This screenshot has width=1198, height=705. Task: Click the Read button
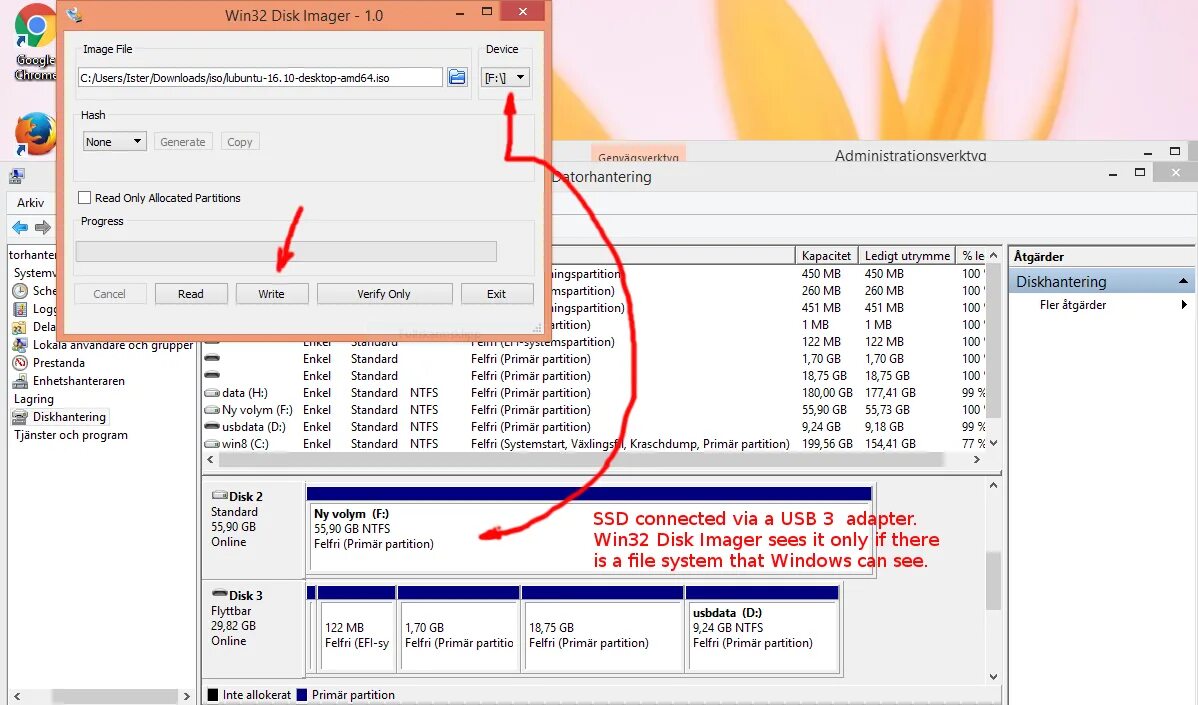(191, 294)
